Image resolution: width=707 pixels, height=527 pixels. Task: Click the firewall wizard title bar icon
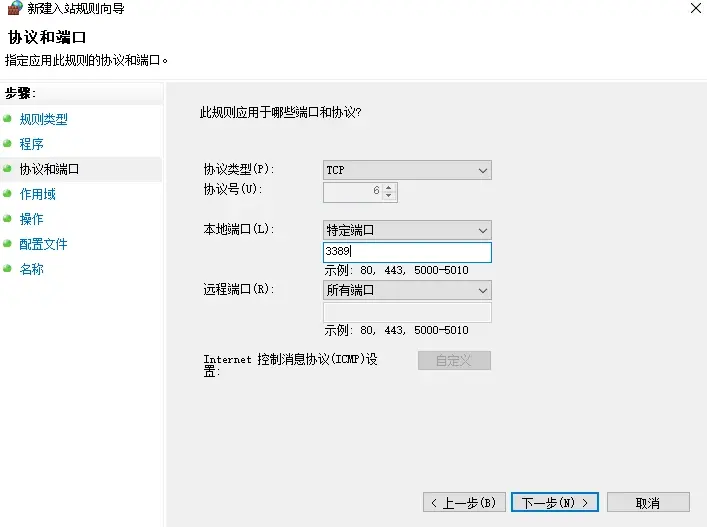tap(14, 8)
